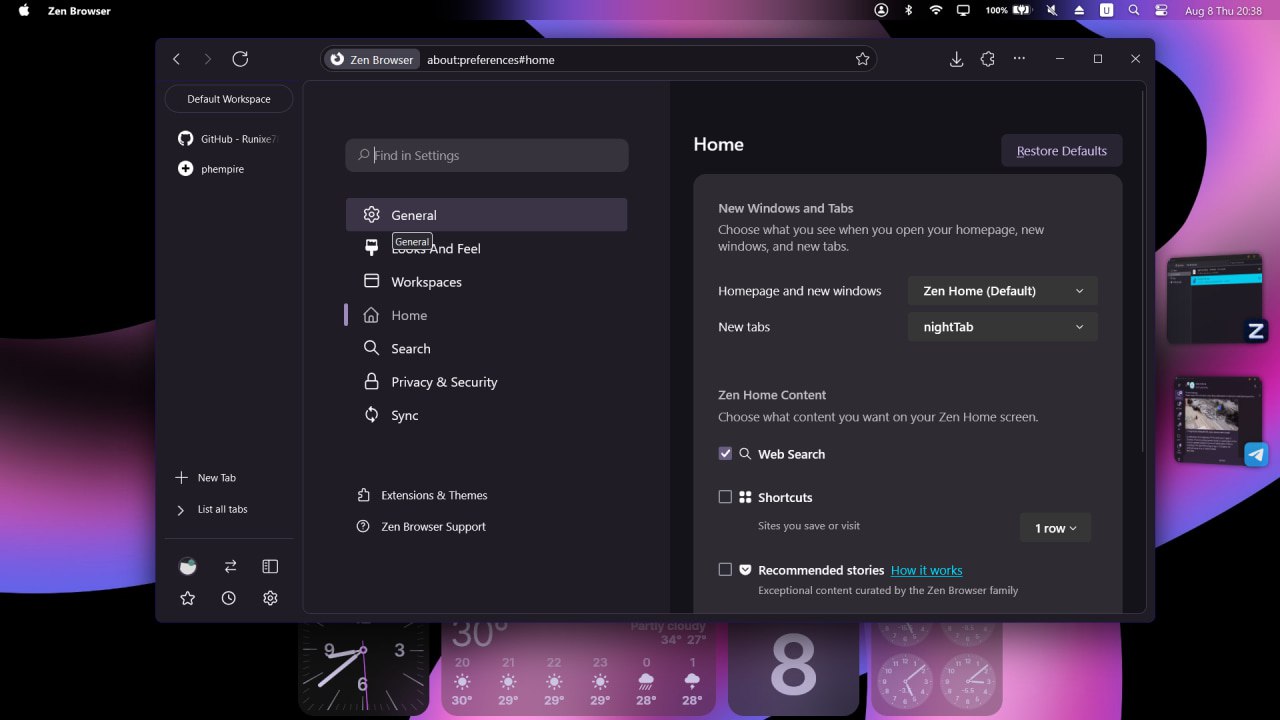Screen dimensions: 1280x720
Task: Toggle the sidebar panel layout icon
Action: click(x=270, y=566)
